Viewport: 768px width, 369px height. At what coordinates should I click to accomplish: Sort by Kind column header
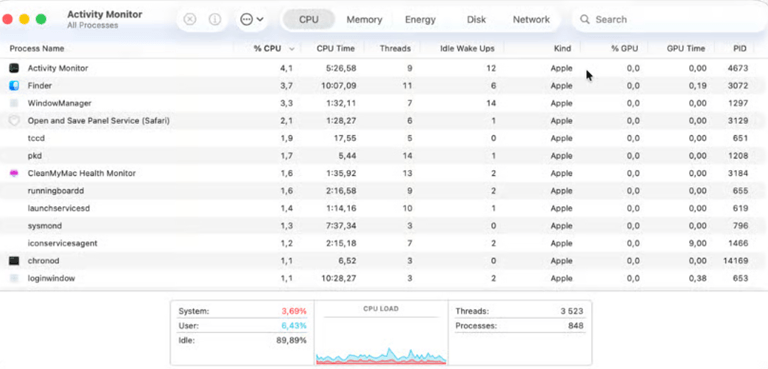click(562, 49)
